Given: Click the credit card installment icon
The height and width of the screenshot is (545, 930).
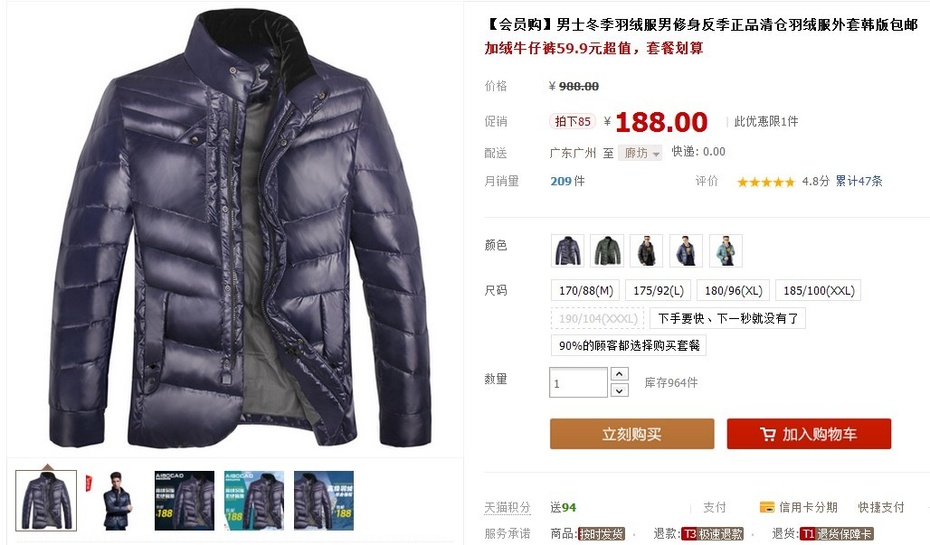Looking at the screenshot, I should tap(767, 508).
